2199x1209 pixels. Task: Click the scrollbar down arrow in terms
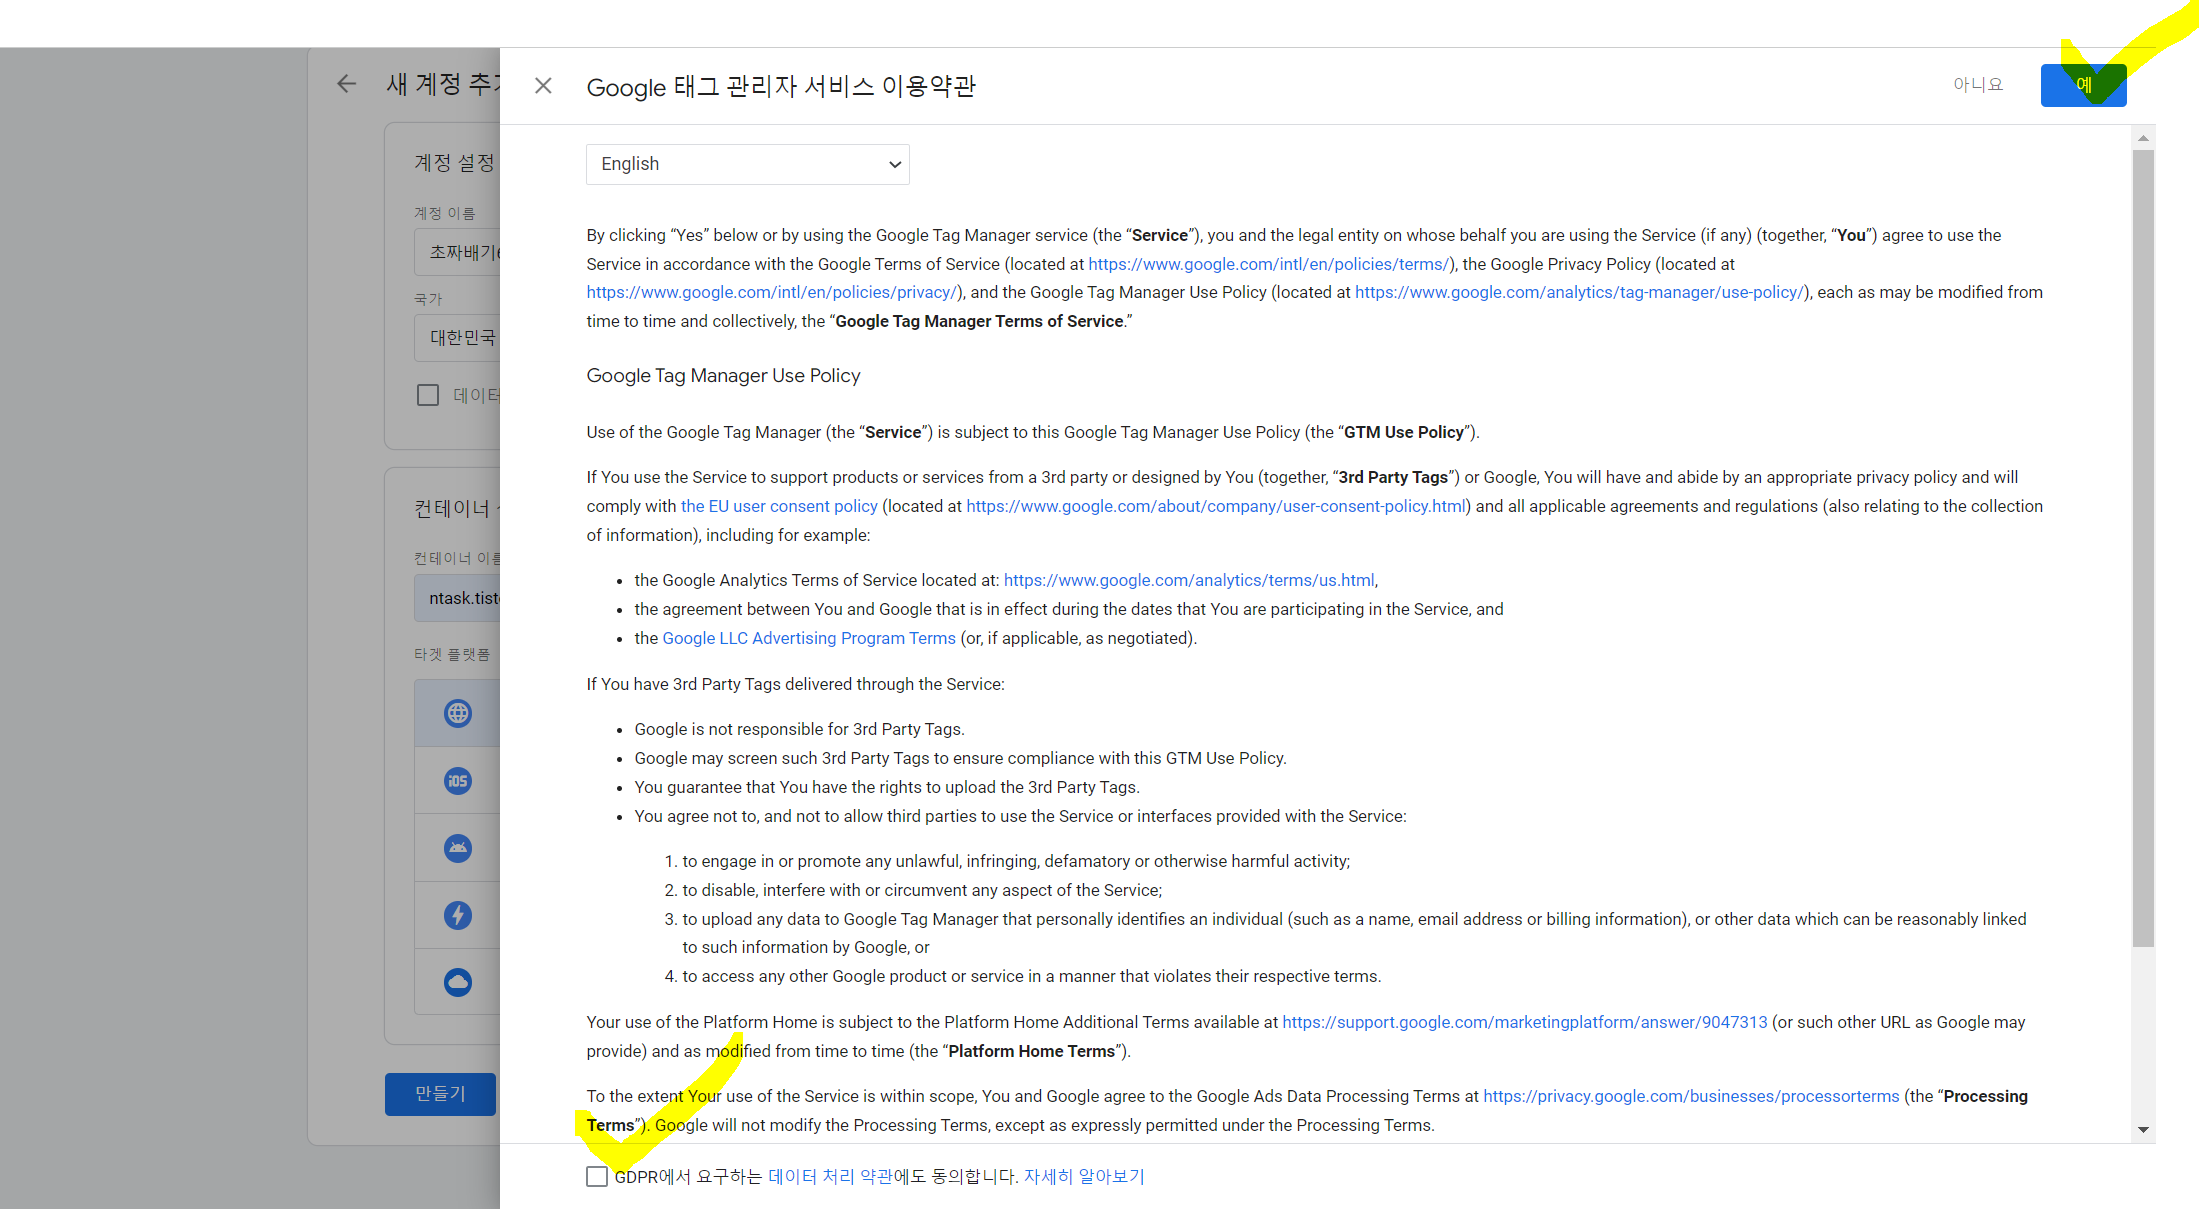click(x=2143, y=1129)
